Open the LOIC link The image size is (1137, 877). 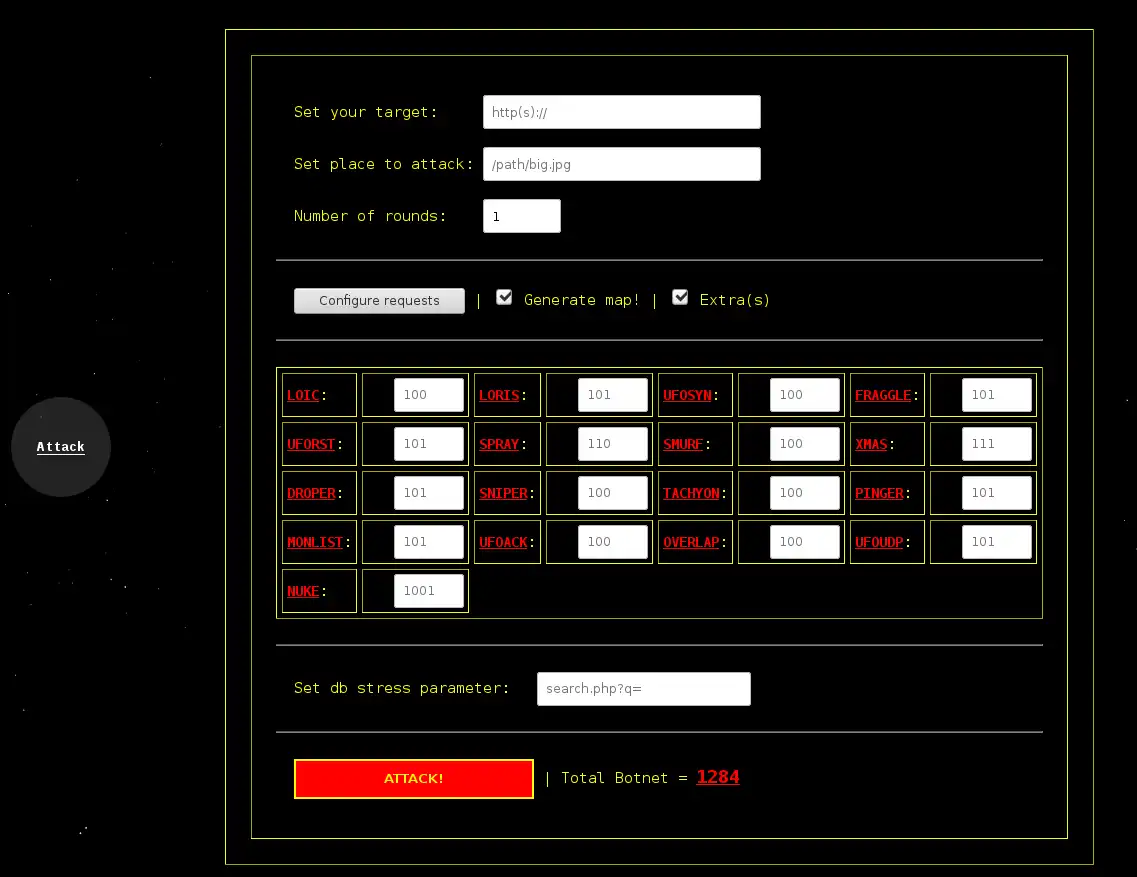point(303,395)
